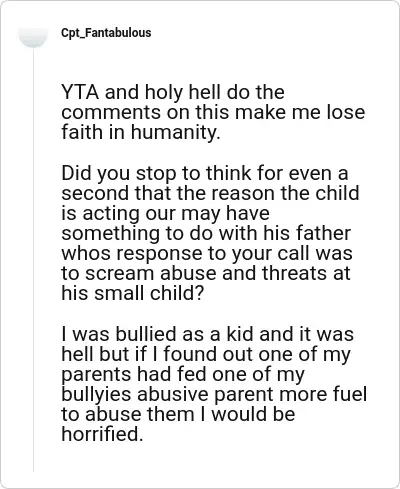400x489 pixels.
Task: Open Cpt_Fantabulous user profile
Action: coord(106,33)
